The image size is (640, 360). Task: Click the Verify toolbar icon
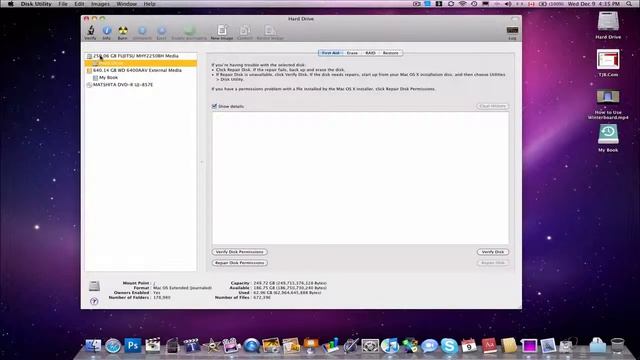point(90,32)
